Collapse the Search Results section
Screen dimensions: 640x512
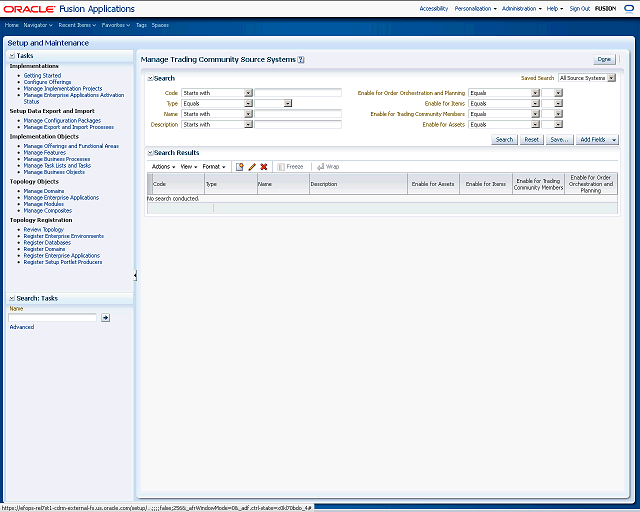(149, 153)
